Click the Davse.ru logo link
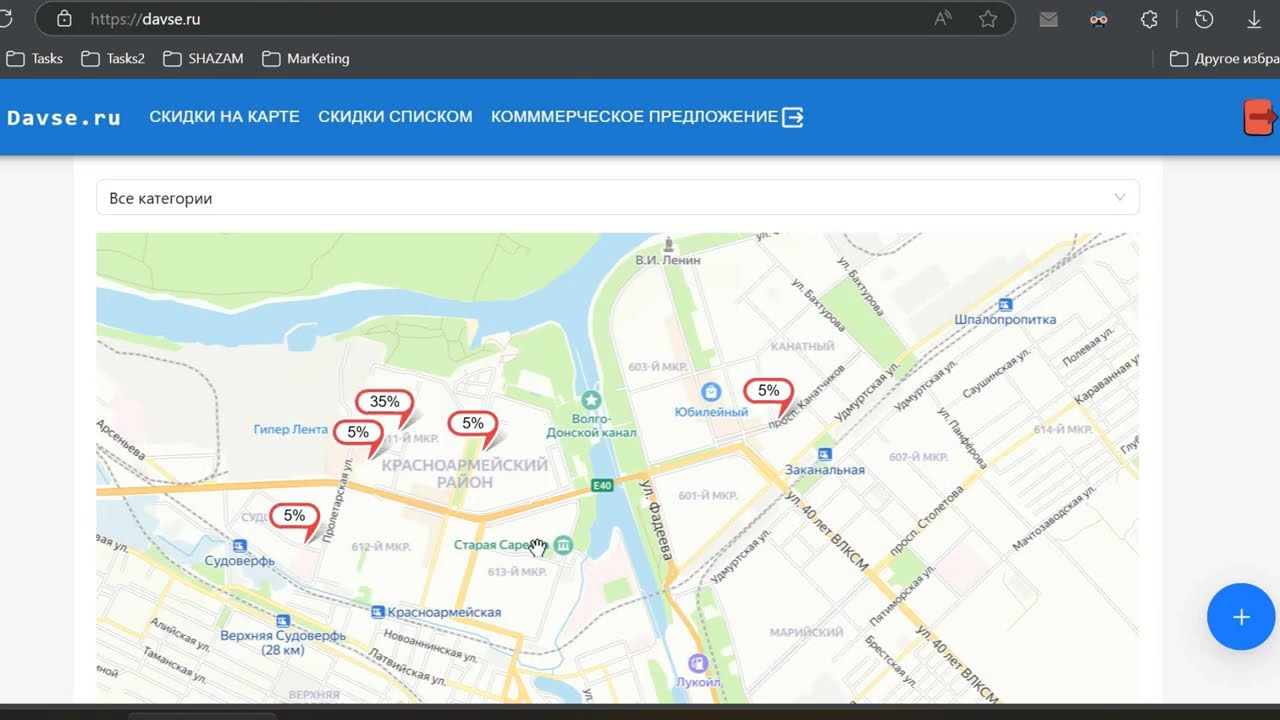This screenshot has width=1280, height=720. [64, 118]
